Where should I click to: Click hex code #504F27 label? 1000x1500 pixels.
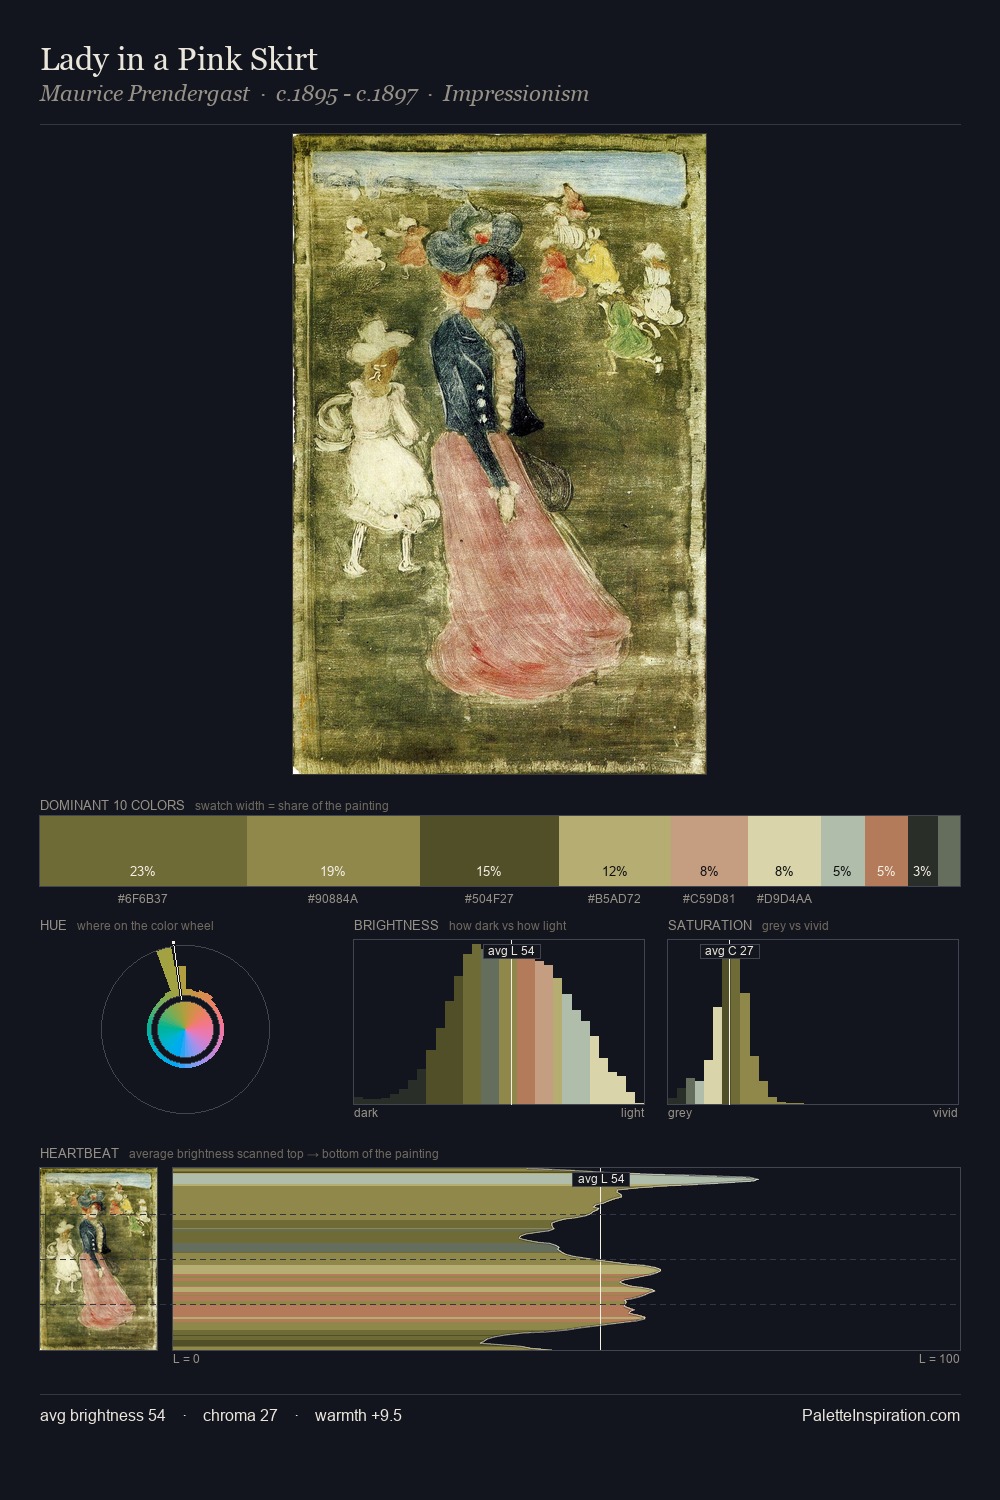tap(489, 899)
